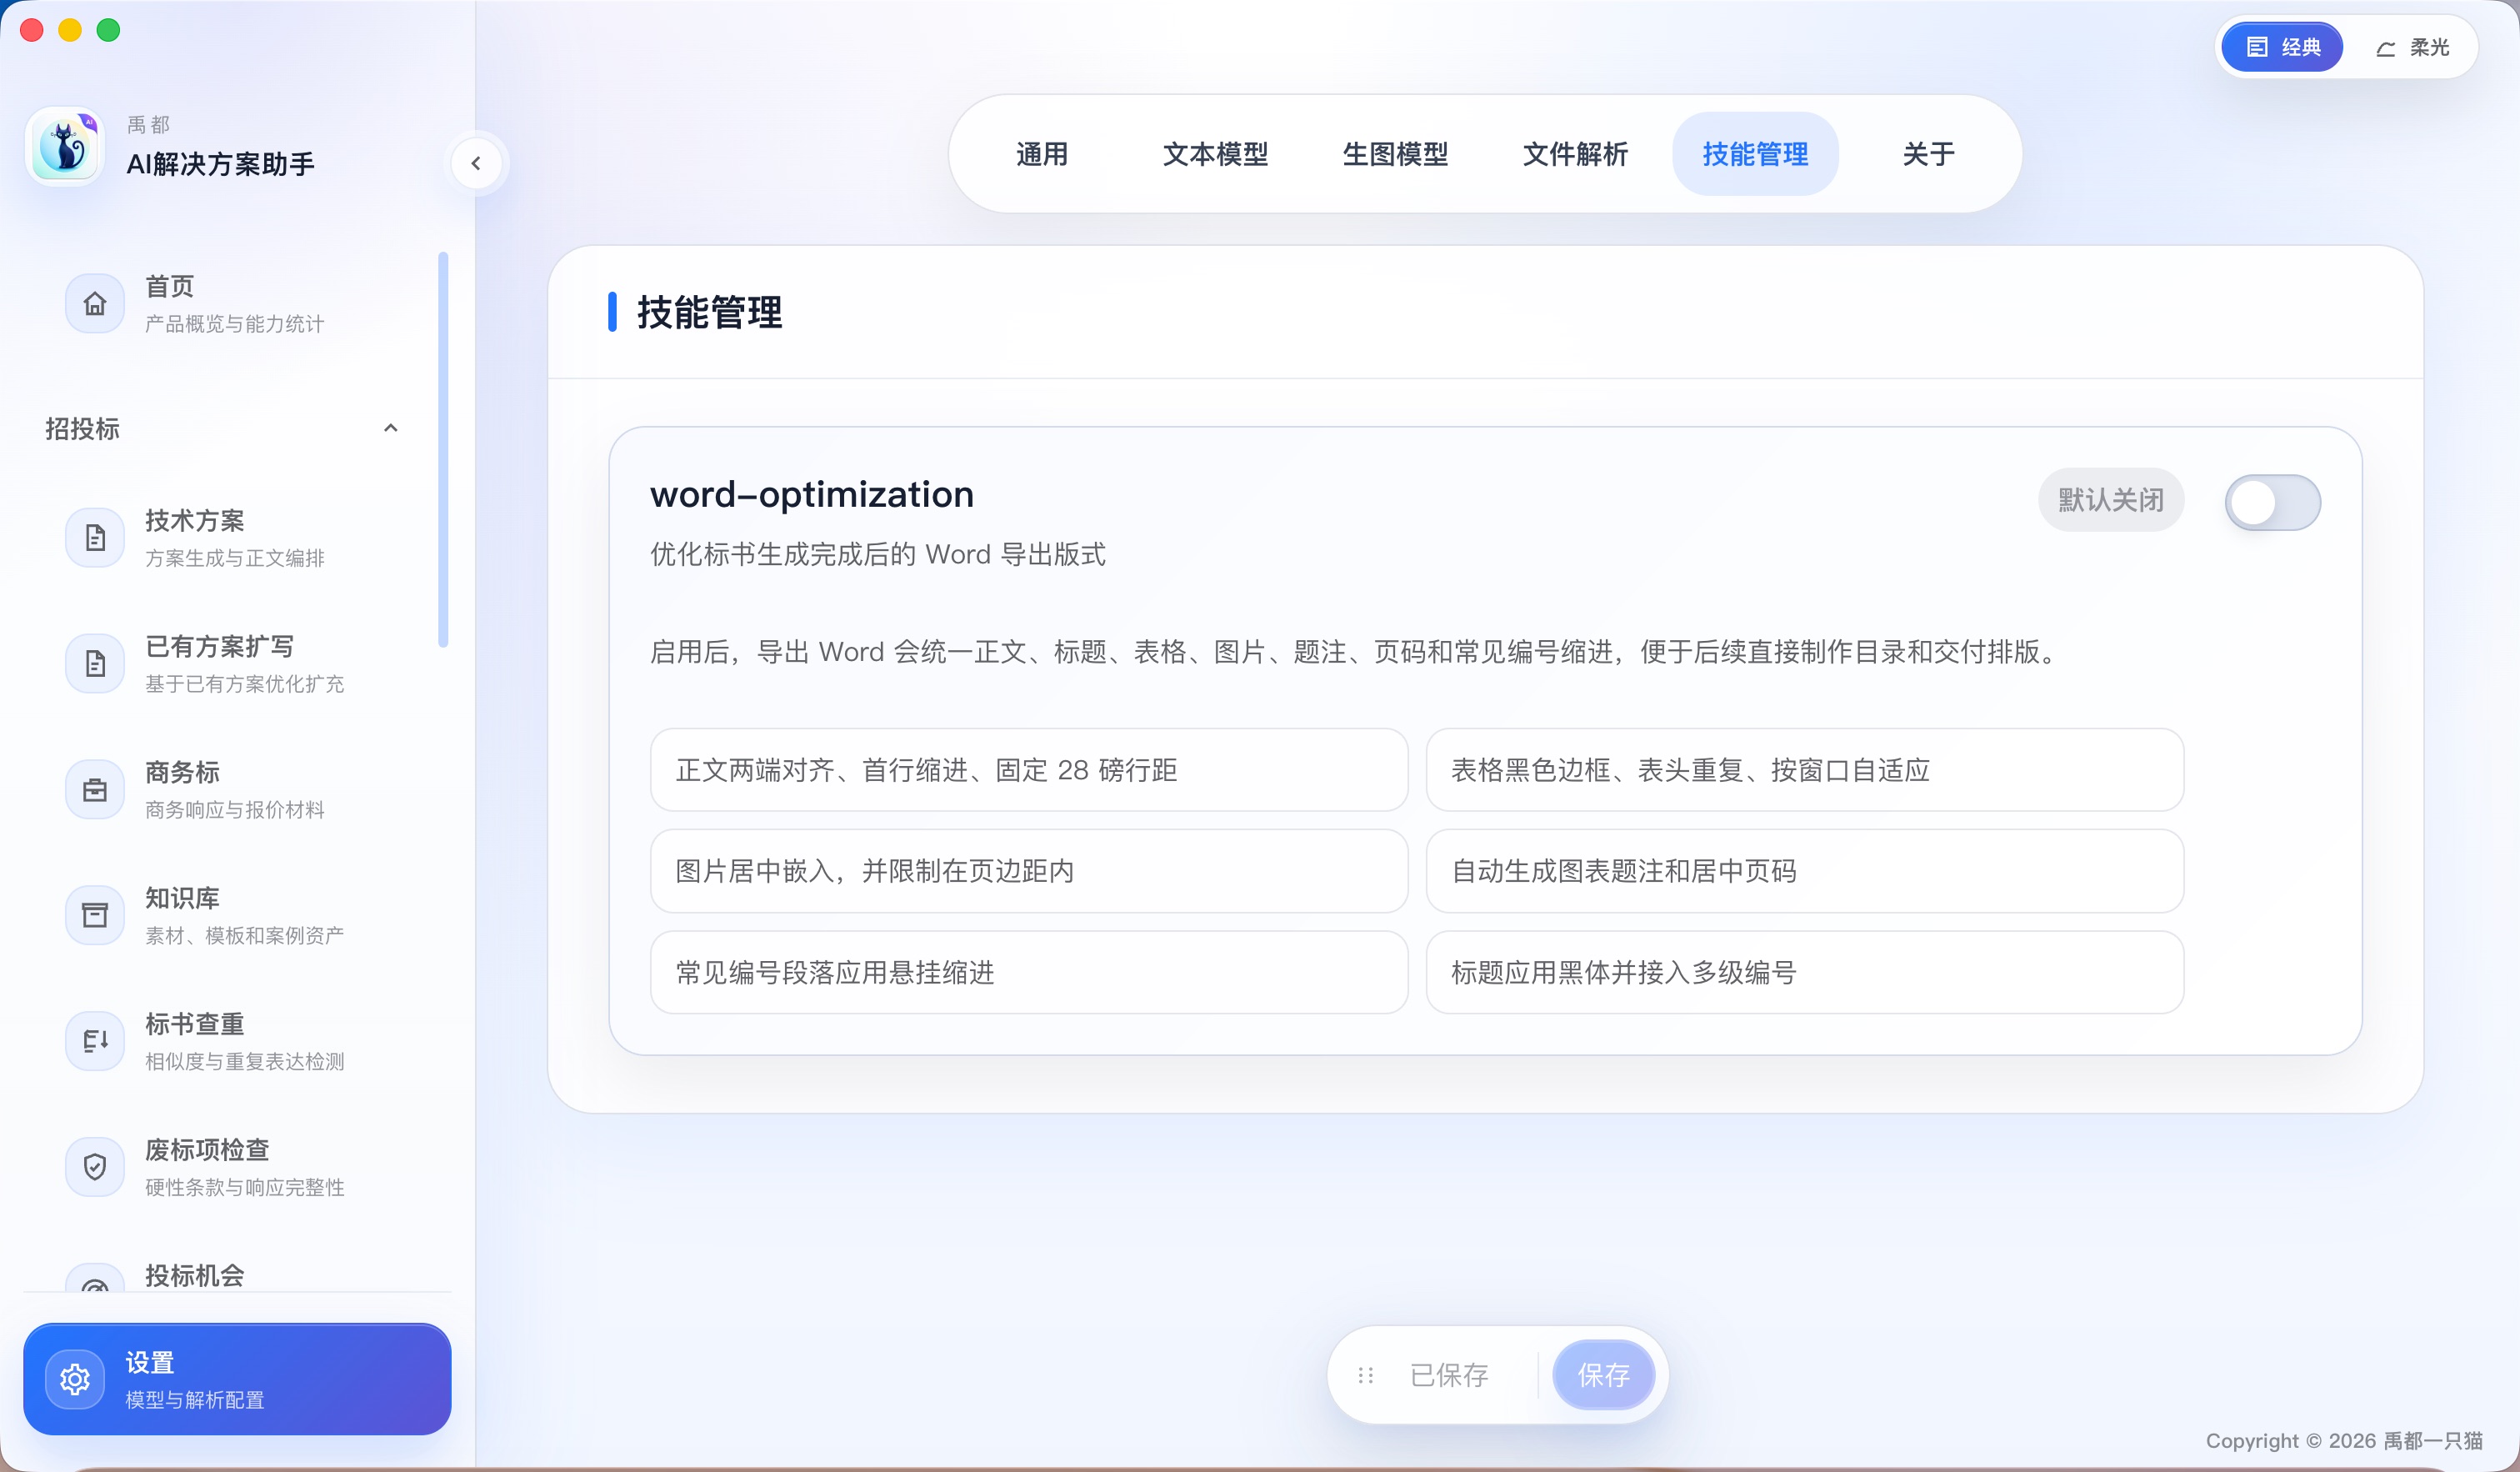Switch to 经典 theme mode
Image resolution: width=2520 pixels, height=1472 pixels.
2282,47
